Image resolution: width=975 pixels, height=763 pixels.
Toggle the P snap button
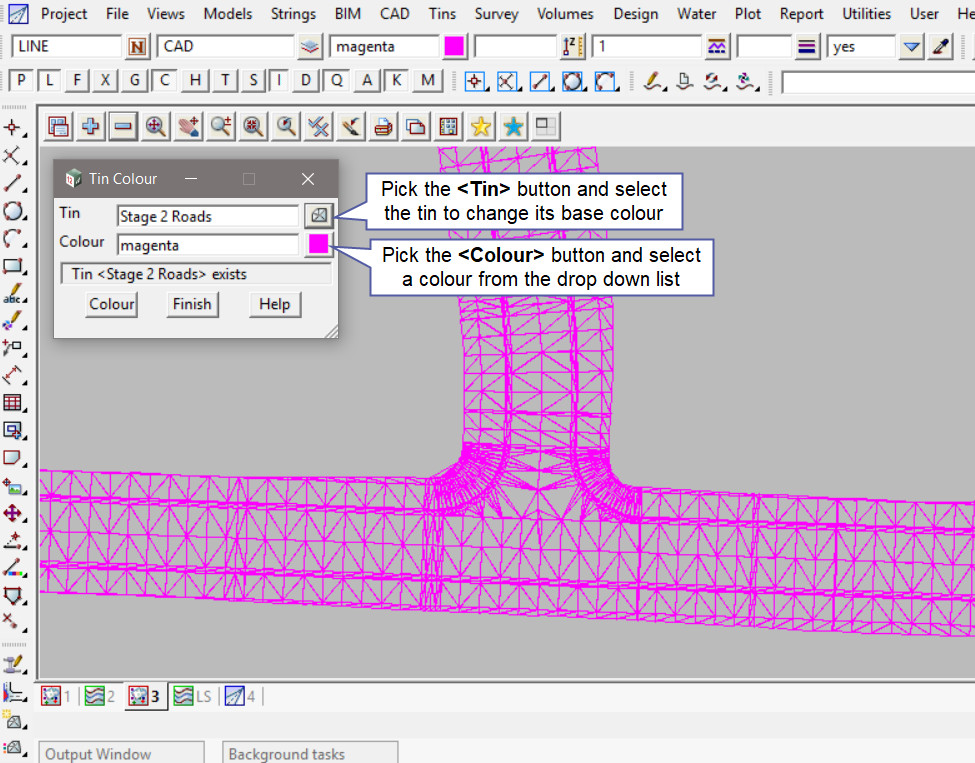coord(21,81)
